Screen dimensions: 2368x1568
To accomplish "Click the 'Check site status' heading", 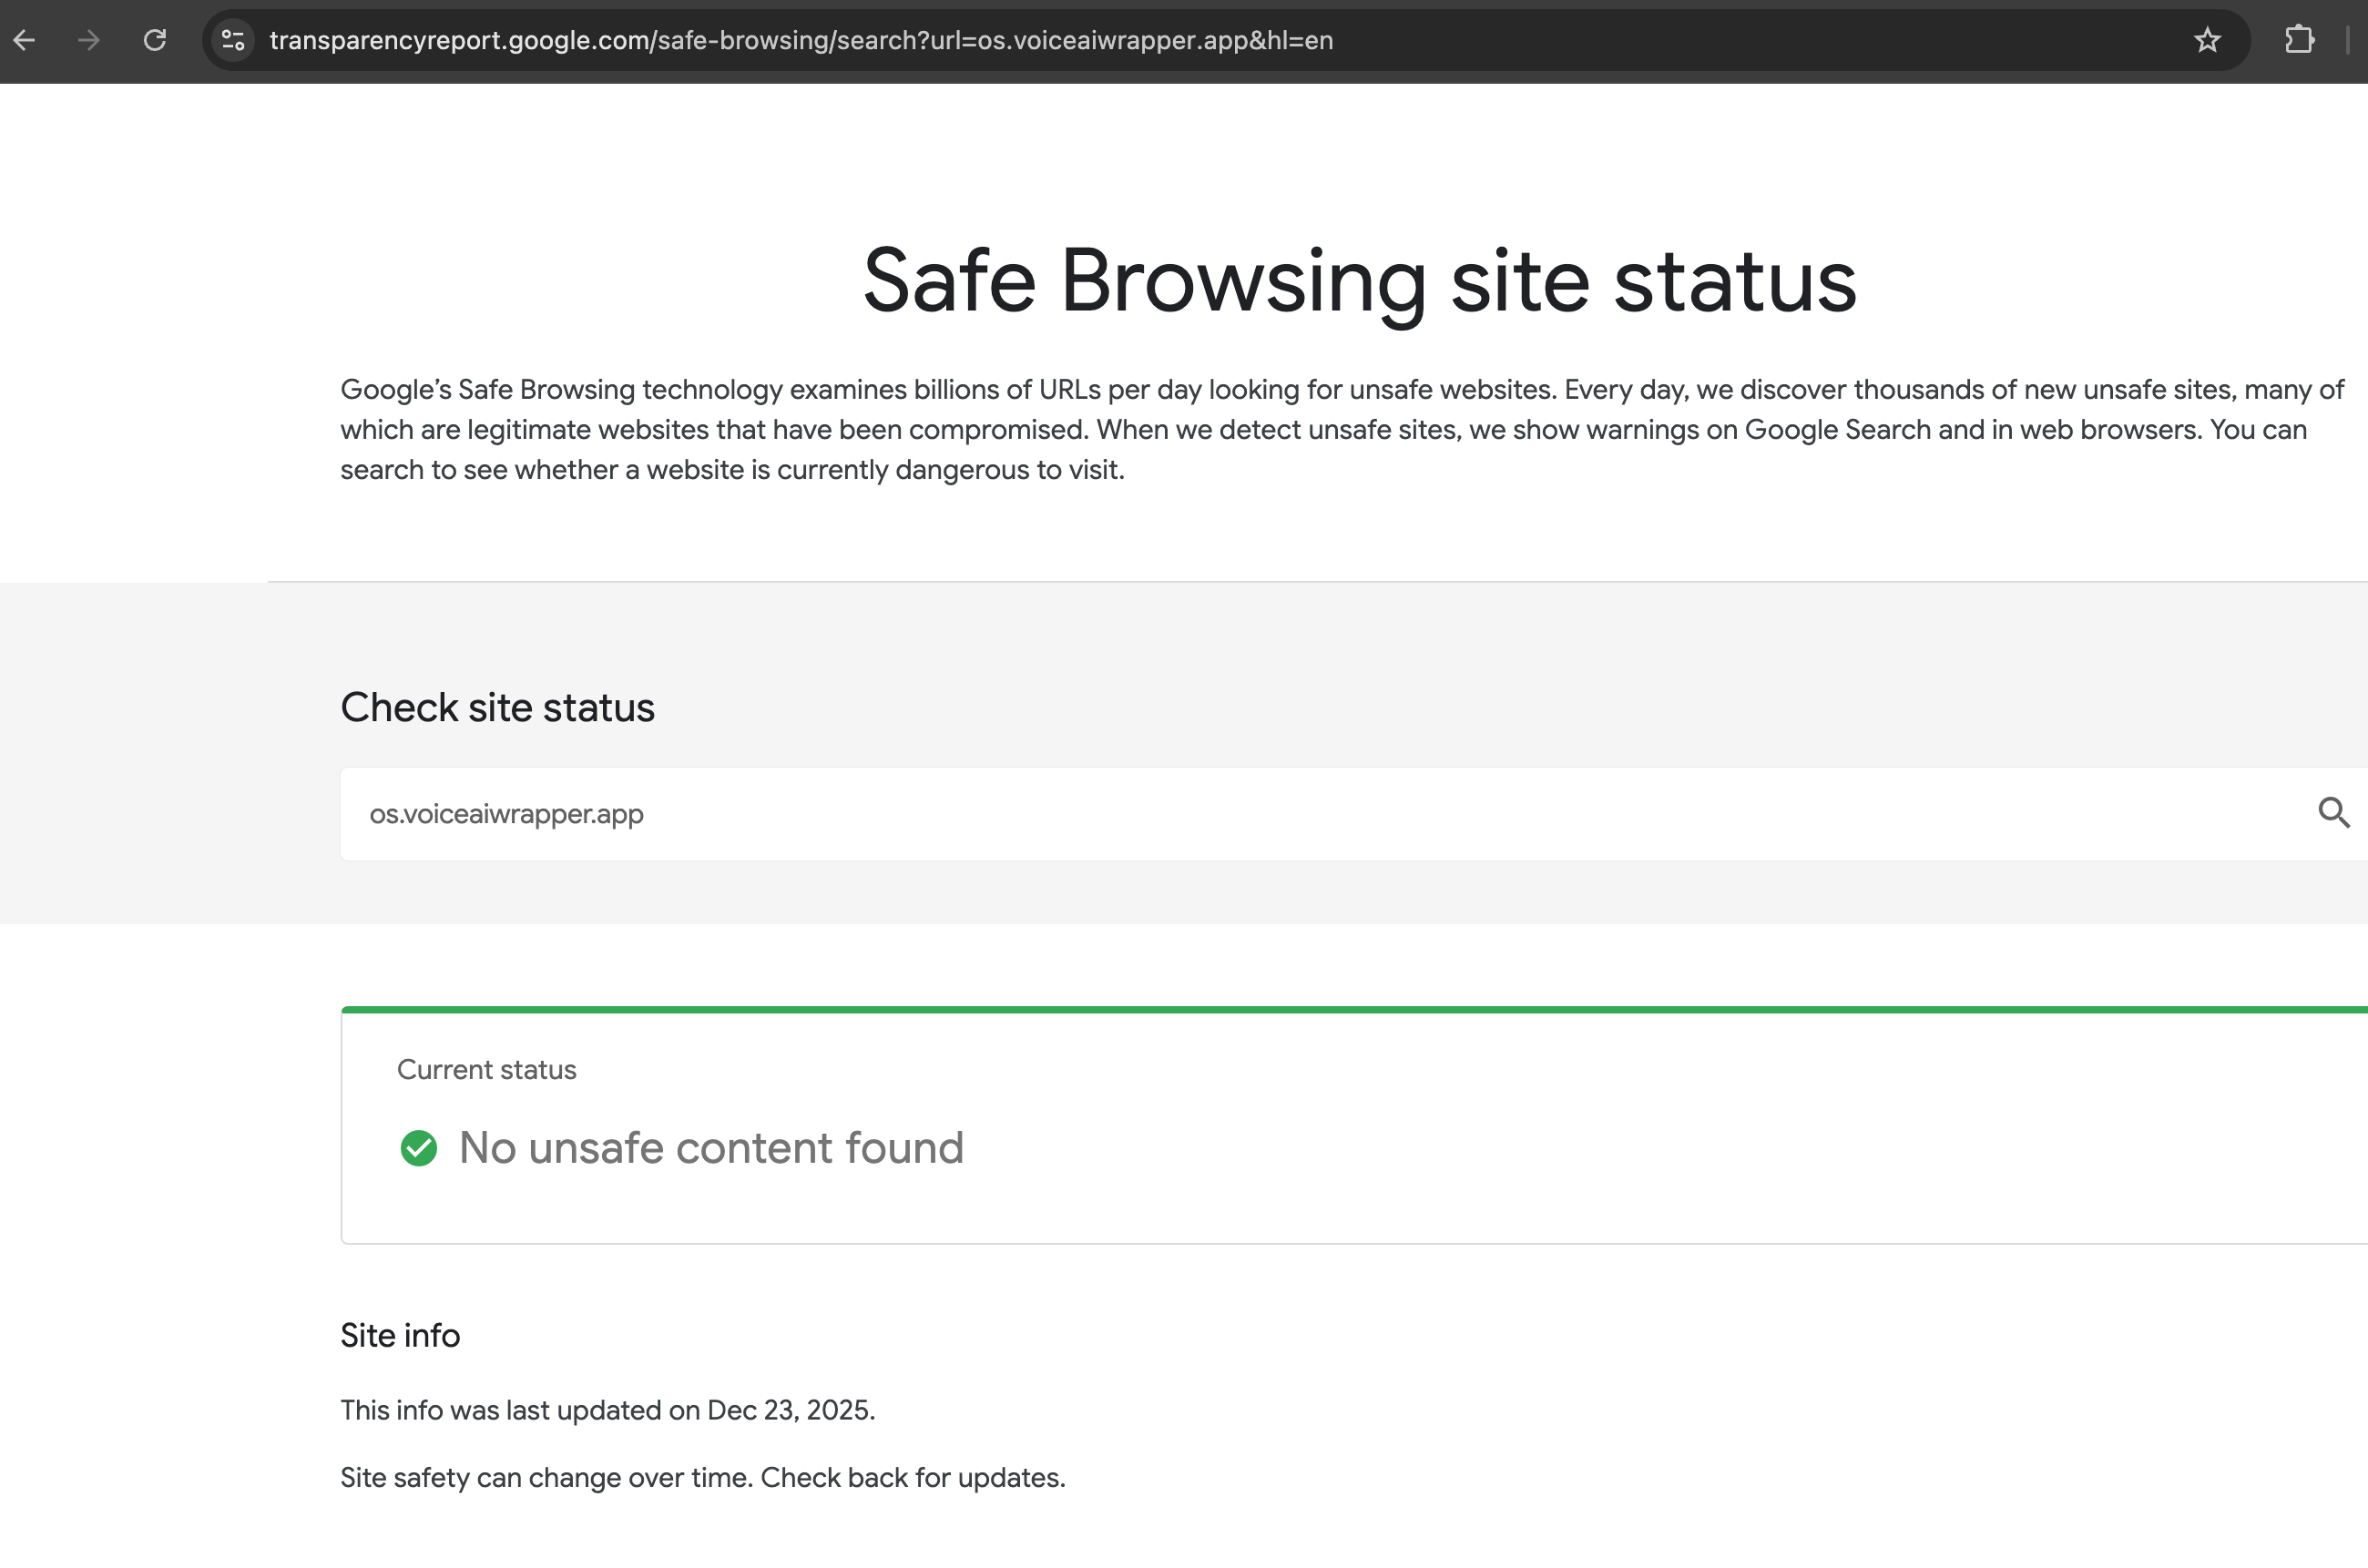I will pos(497,707).
